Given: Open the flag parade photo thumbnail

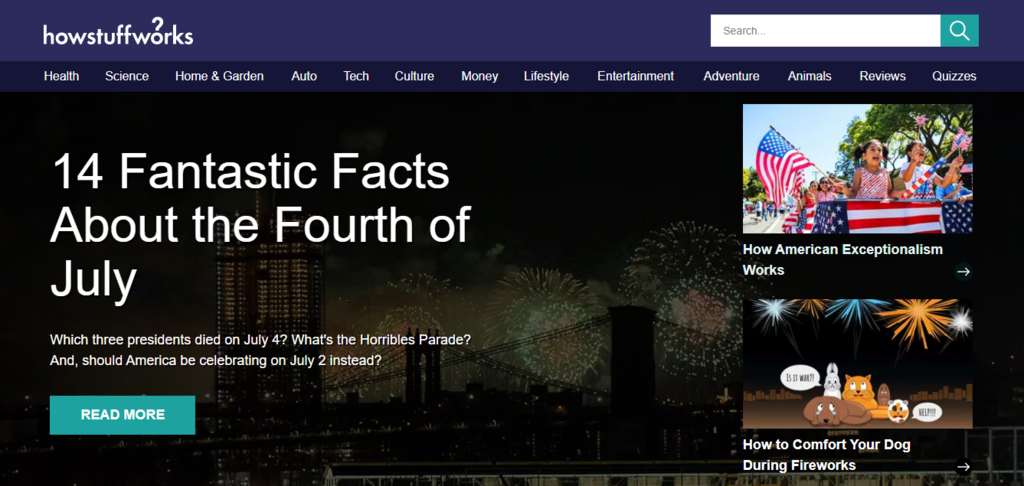Looking at the screenshot, I should pos(857,169).
